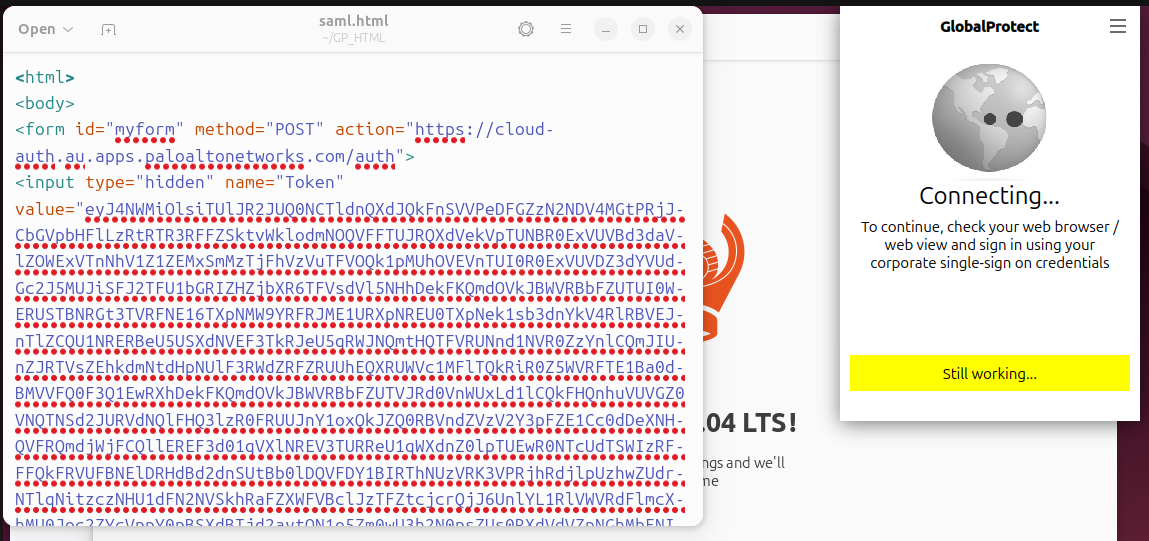Click the "POST" method value in code
This screenshot has width=1149, height=541.
click(x=295, y=130)
